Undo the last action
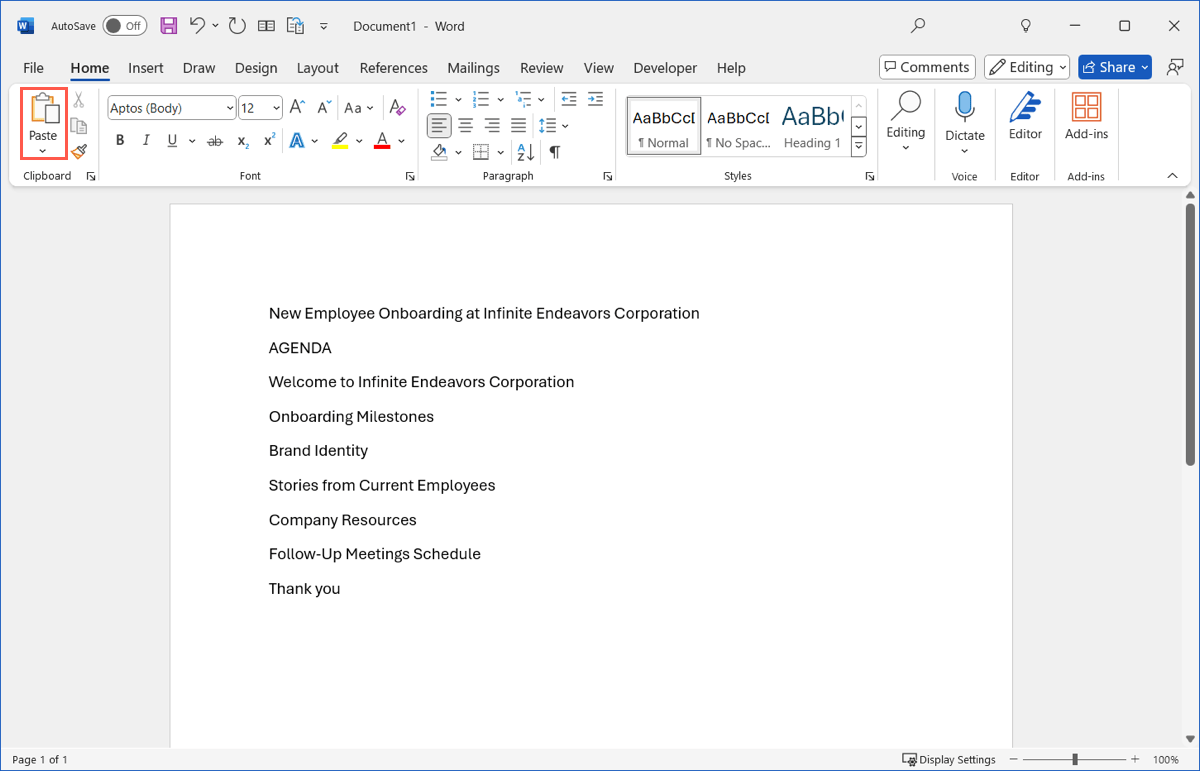Viewport: 1200px width, 771px height. click(198, 26)
